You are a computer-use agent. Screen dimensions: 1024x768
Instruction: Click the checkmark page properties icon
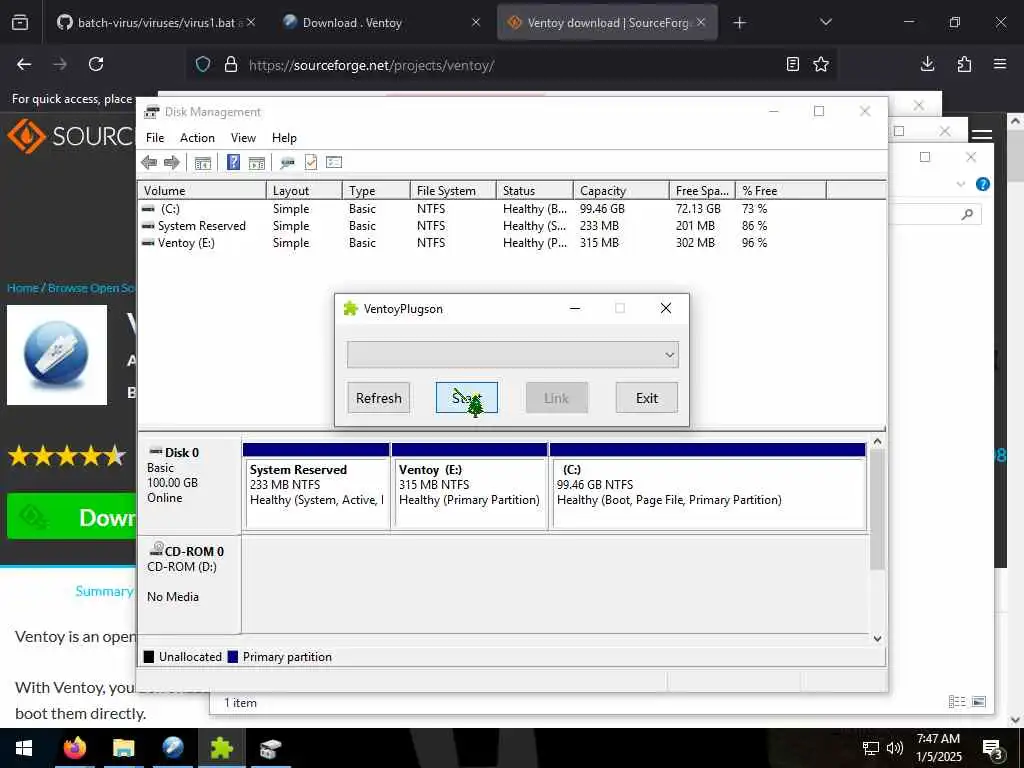click(311, 163)
